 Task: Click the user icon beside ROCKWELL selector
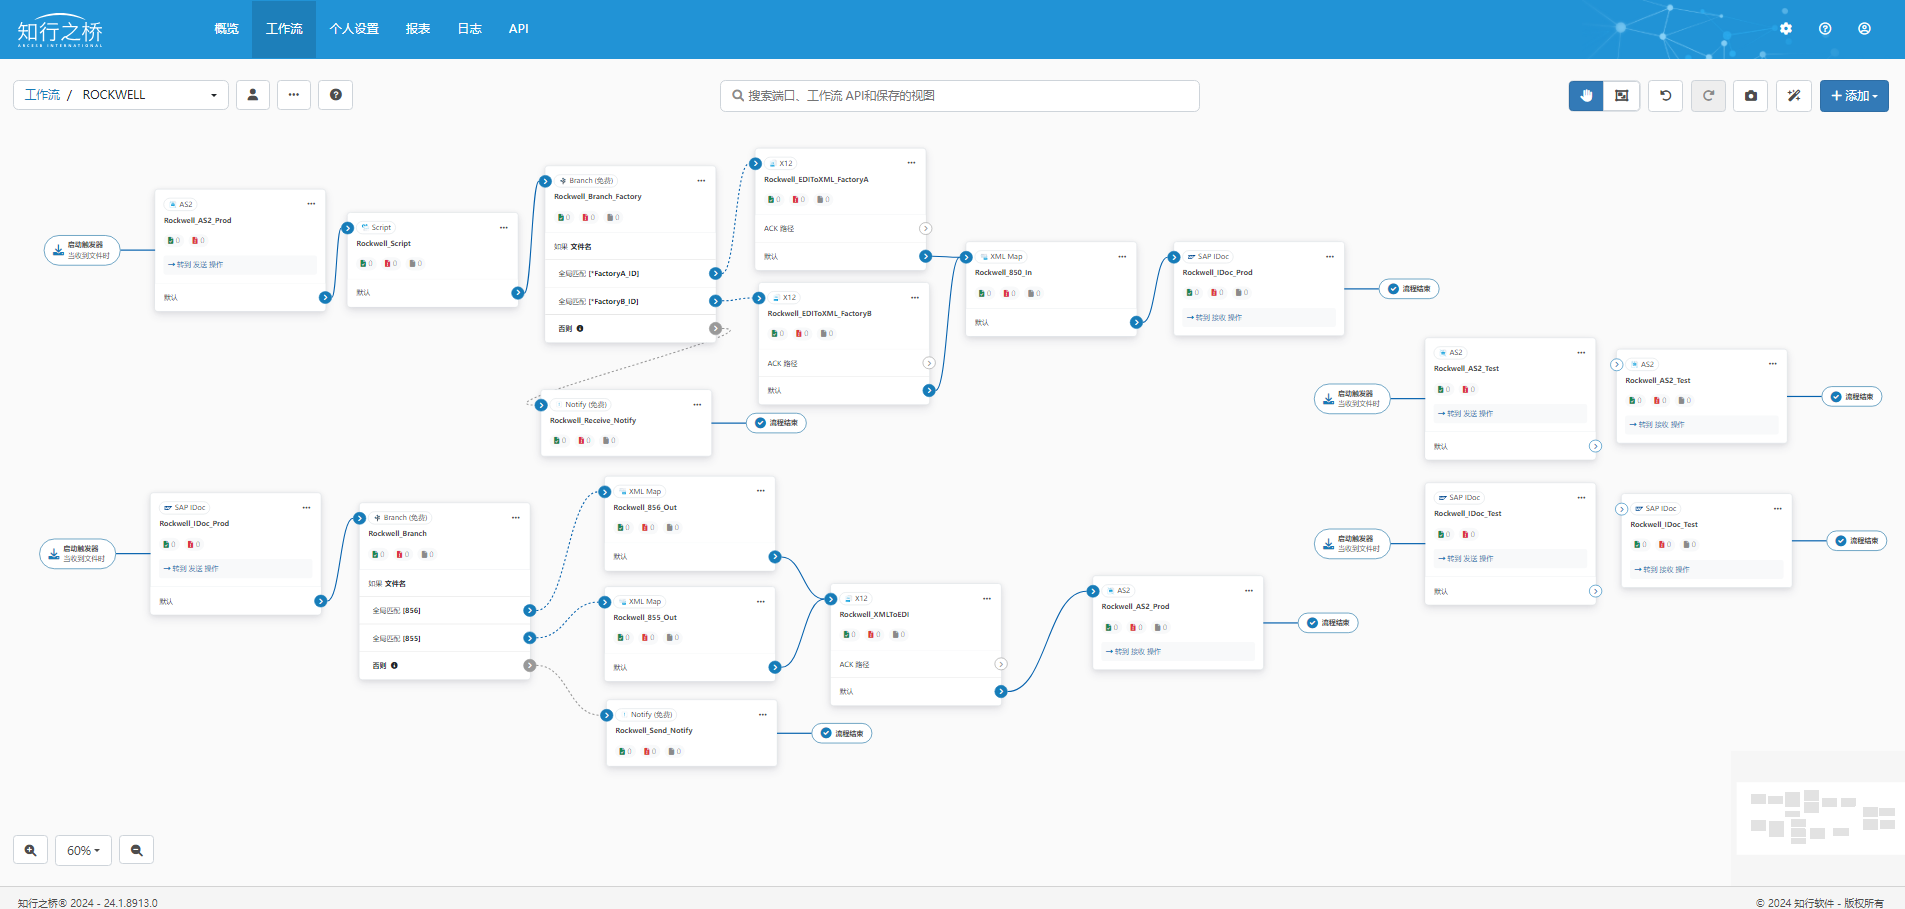pos(253,95)
